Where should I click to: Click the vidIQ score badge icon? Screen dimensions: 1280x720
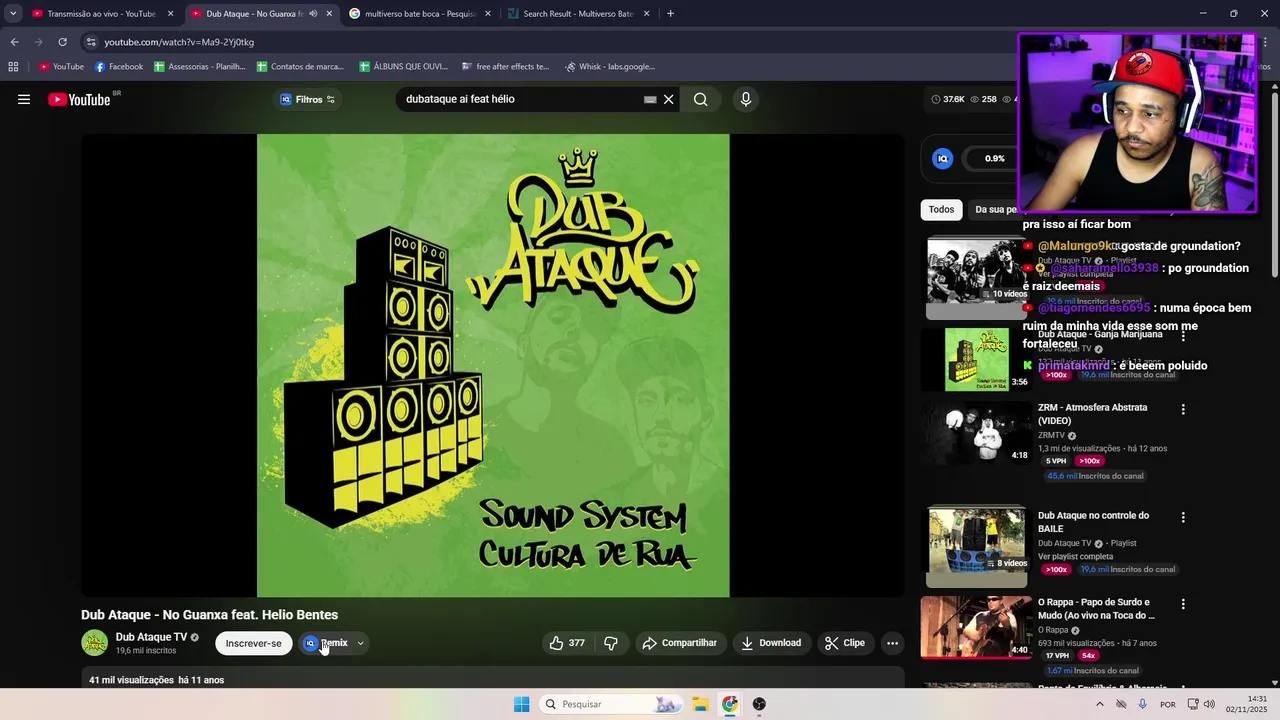942,158
